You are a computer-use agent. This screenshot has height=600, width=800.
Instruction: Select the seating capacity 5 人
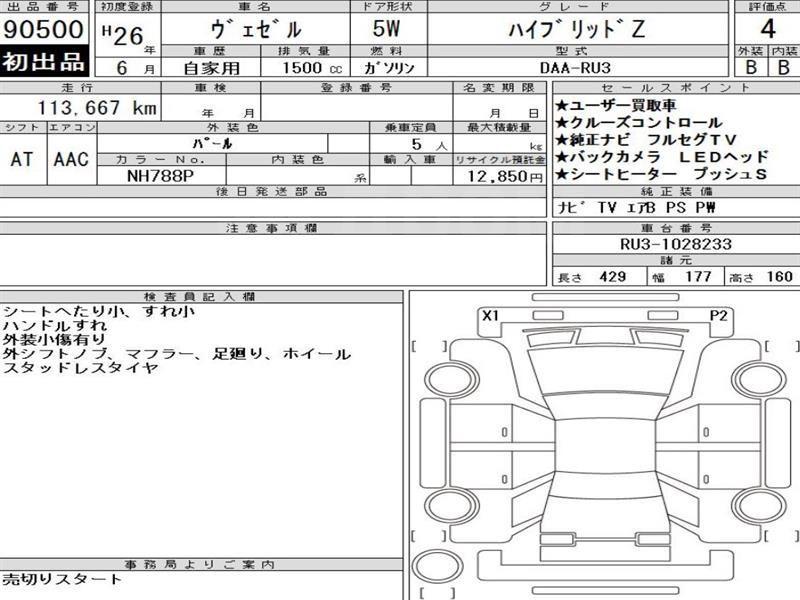pyautogui.click(x=429, y=144)
